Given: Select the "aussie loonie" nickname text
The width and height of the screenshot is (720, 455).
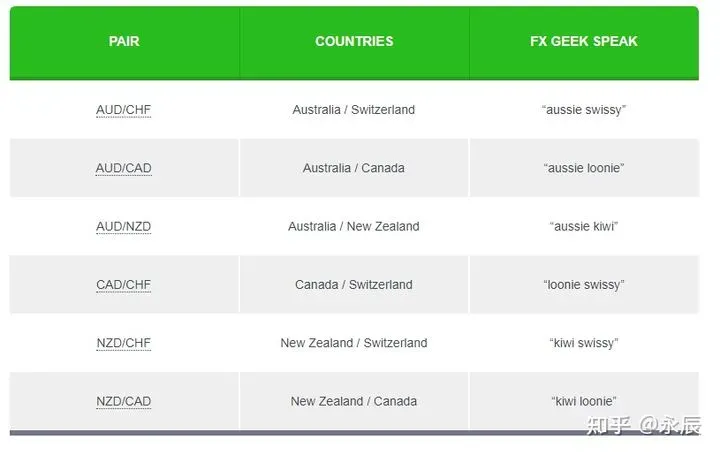Looking at the screenshot, I should click(x=583, y=168).
